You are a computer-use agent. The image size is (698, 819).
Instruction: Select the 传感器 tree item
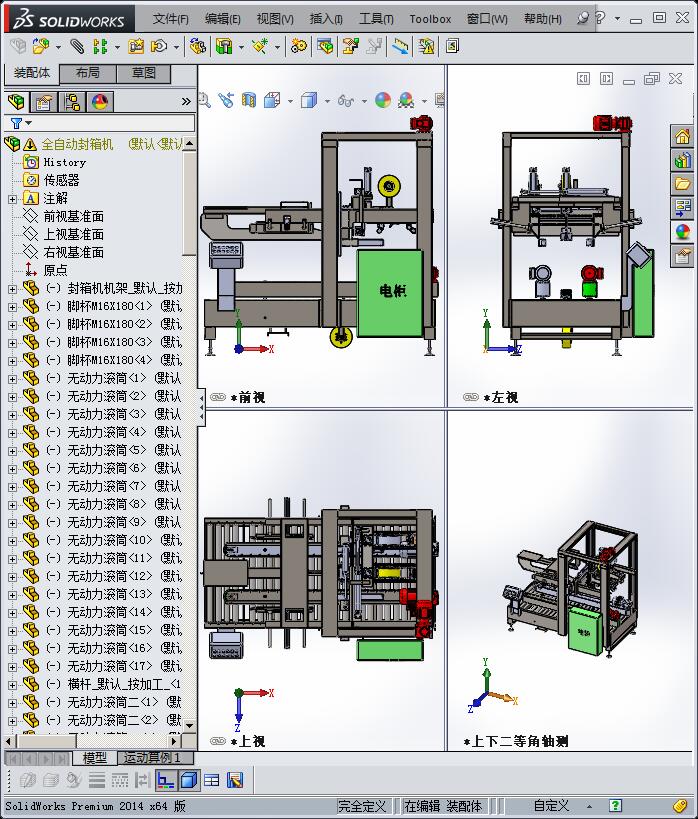click(x=61, y=180)
